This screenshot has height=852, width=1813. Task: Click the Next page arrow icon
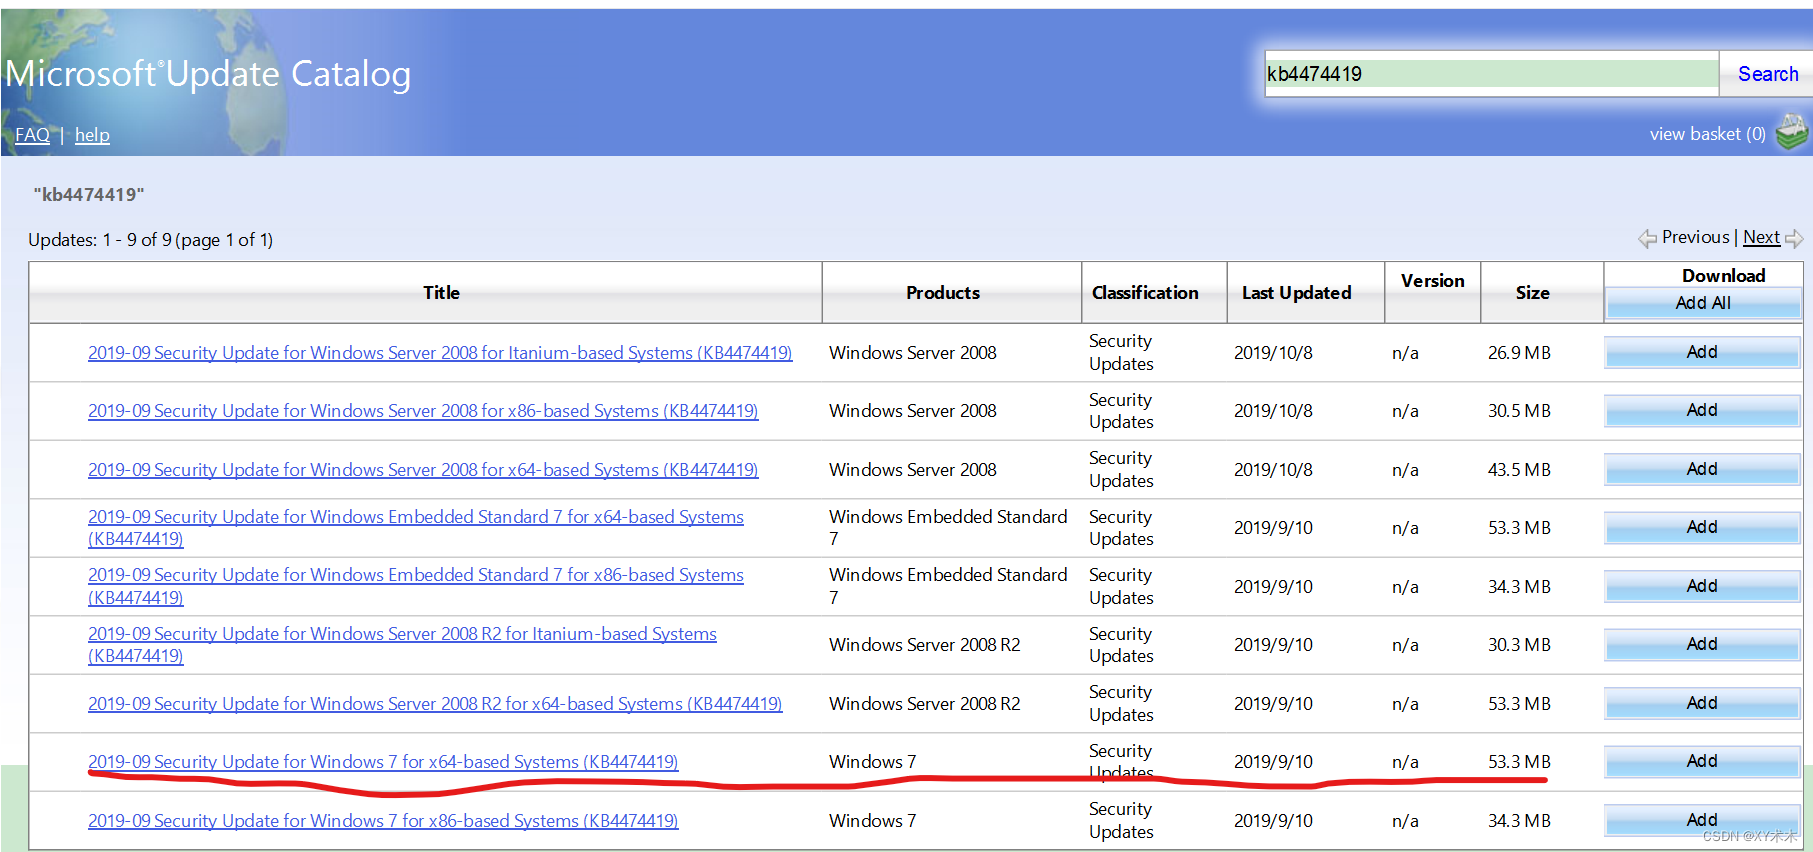(x=1794, y=238)
